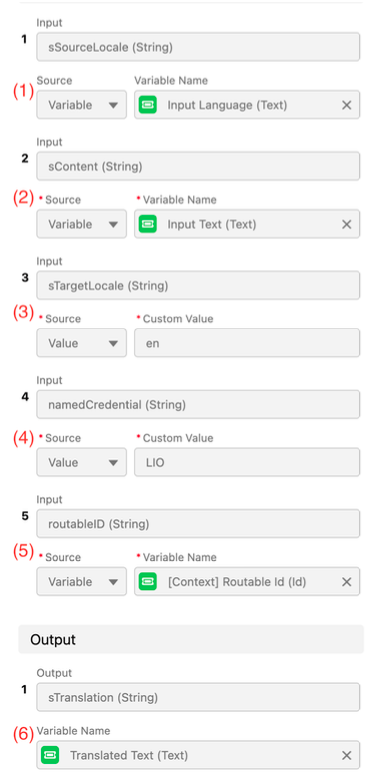Click the green Translated Text variable icon

[50, 755]
